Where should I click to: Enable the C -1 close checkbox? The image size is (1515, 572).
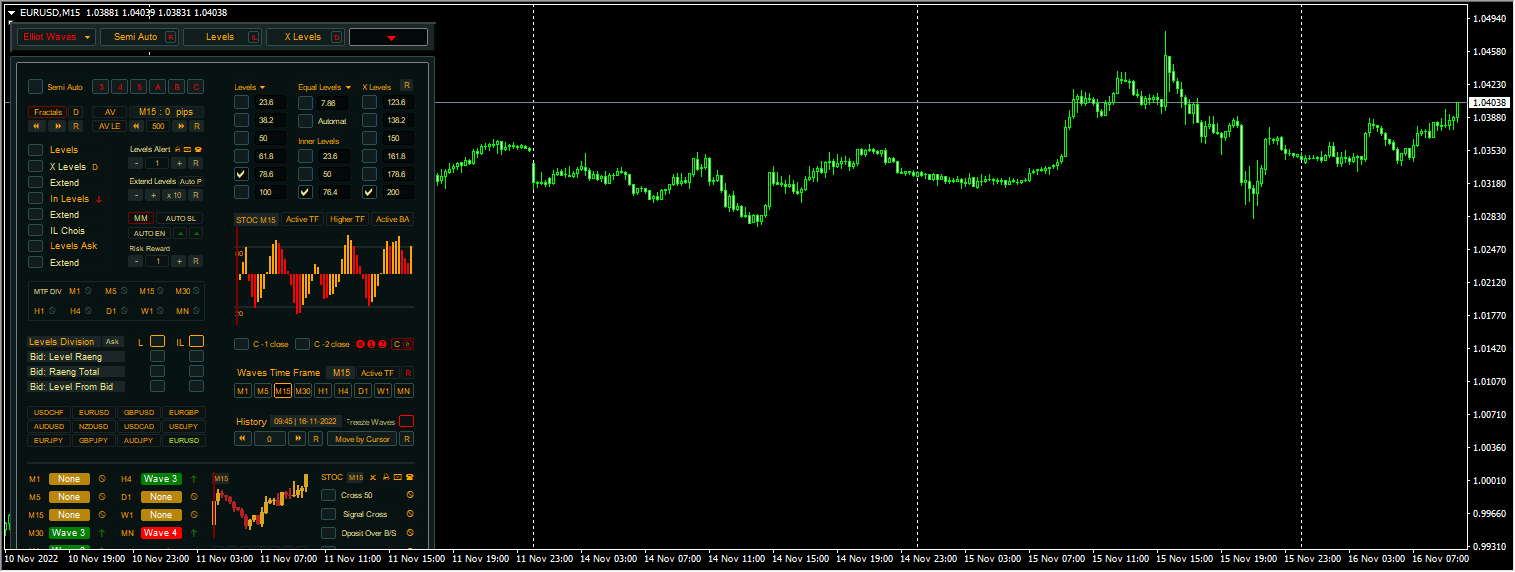click(x=241, y=344)
